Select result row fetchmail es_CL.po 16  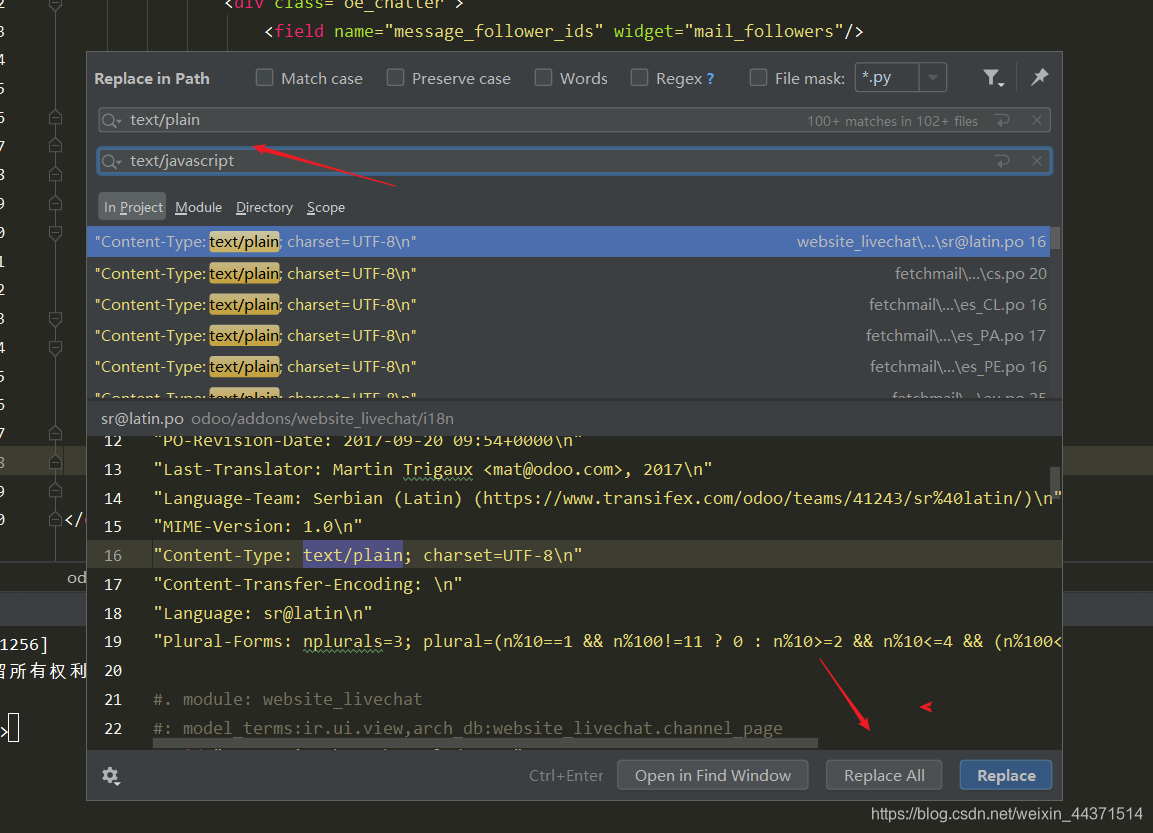click(x=569, y=304)
